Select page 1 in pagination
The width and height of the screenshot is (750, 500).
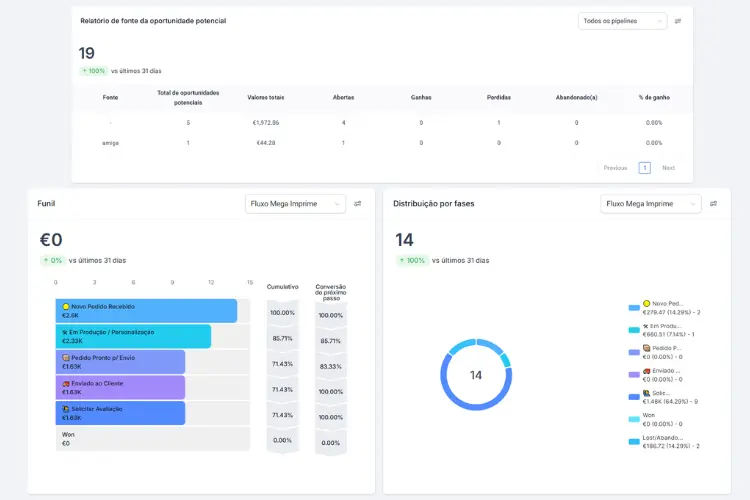tap(644, 168)
